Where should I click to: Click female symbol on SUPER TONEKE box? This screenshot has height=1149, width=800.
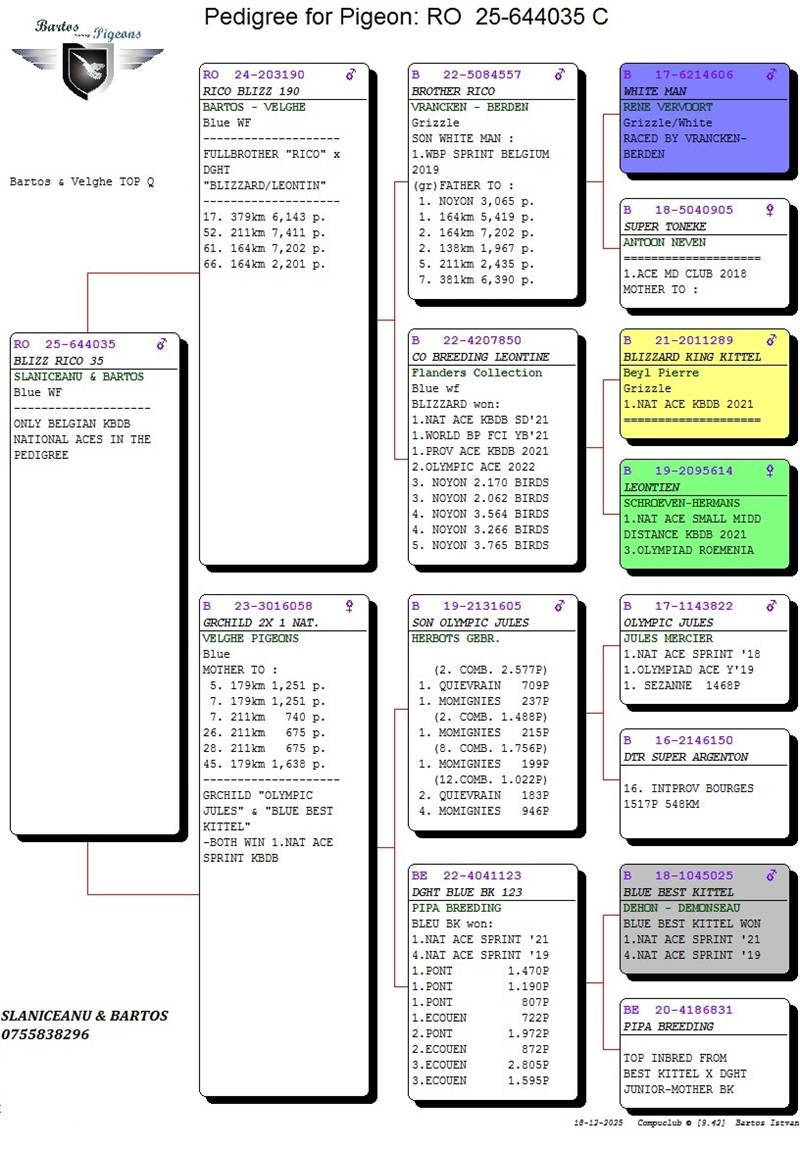769,210
